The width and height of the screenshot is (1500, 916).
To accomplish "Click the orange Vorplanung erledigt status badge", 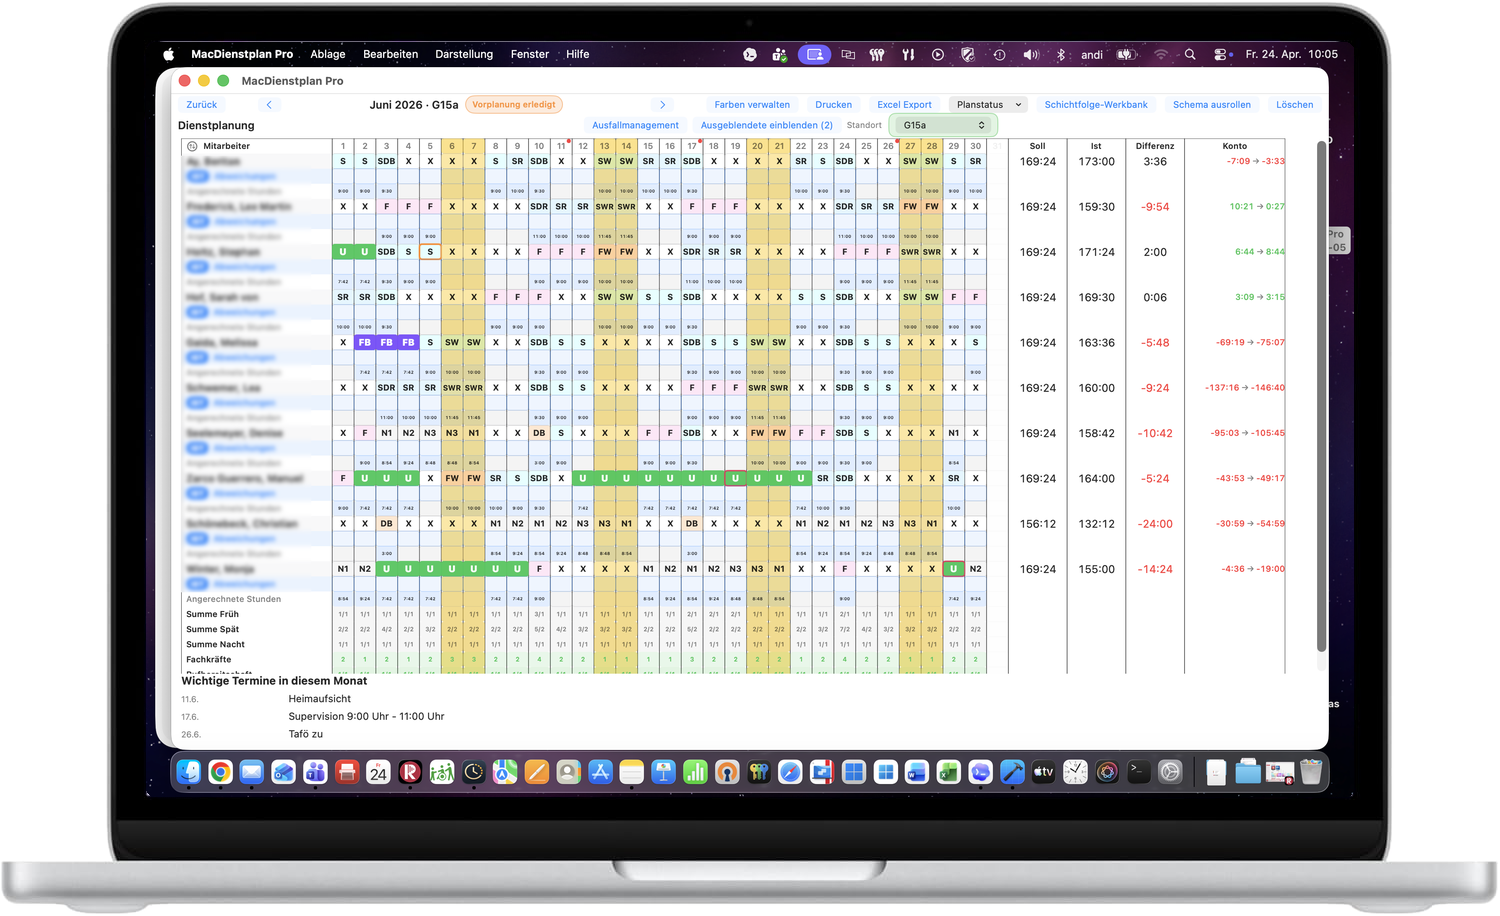I will click(x=513, y=104).
